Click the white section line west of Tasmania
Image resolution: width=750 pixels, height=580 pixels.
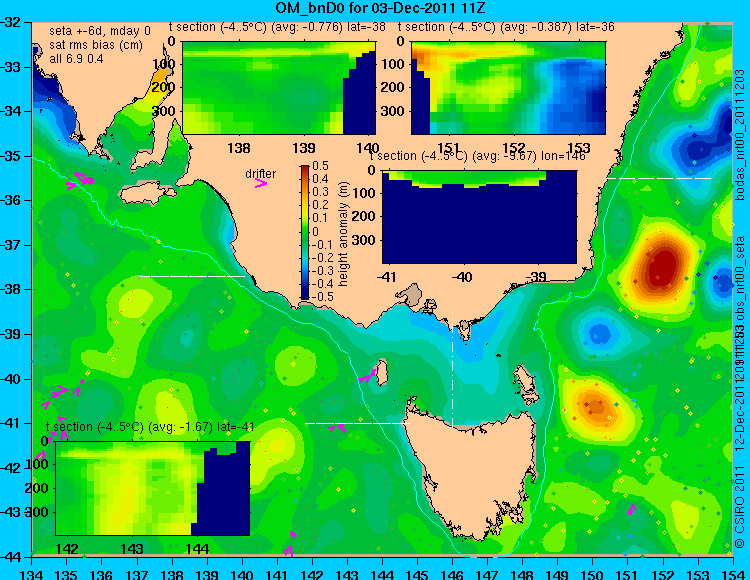click(x=357, y=423)
